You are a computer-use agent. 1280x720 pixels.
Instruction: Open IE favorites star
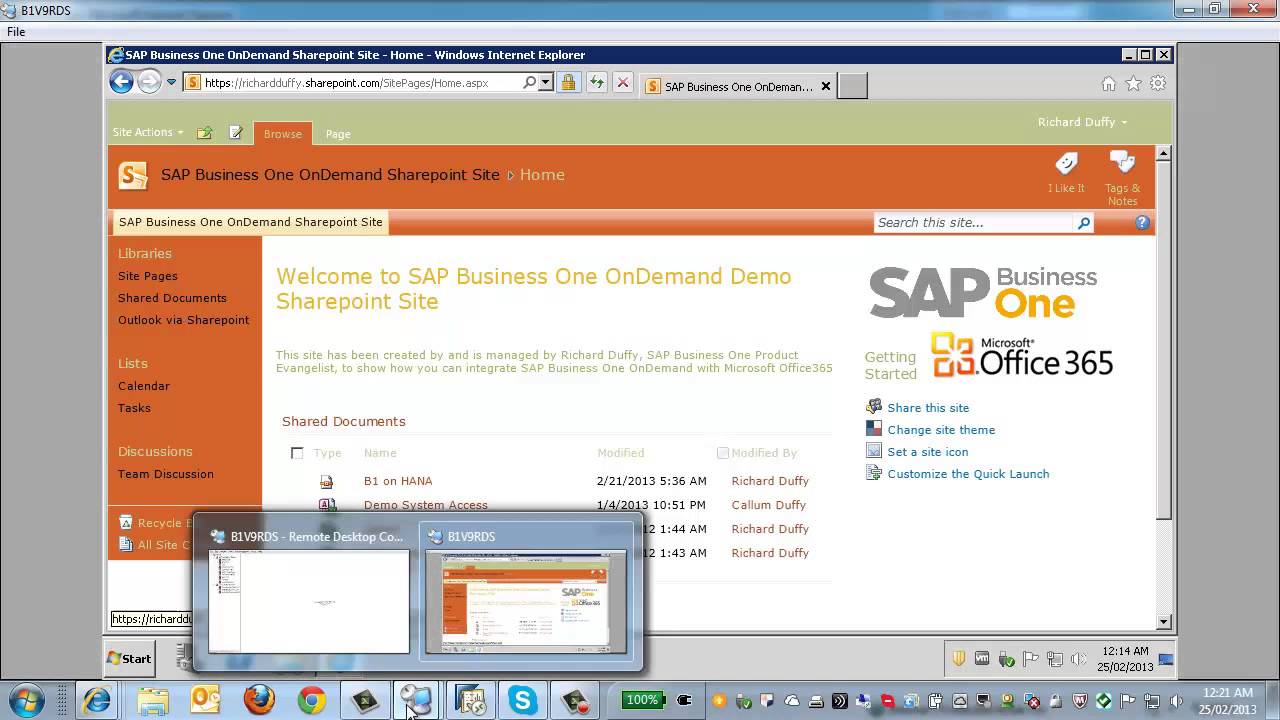pyautogui.click(x=1133, y=84)
